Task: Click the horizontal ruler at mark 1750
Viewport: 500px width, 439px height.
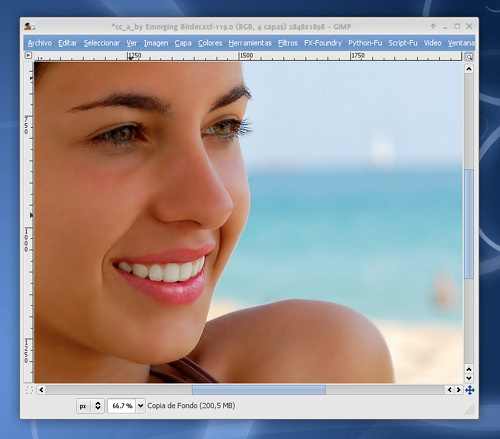Action: [358, 56]
